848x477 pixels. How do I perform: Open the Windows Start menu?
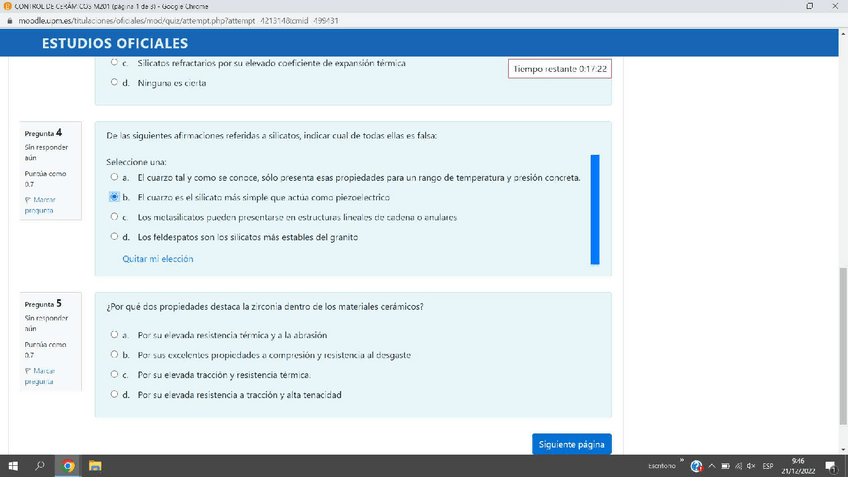14,466
